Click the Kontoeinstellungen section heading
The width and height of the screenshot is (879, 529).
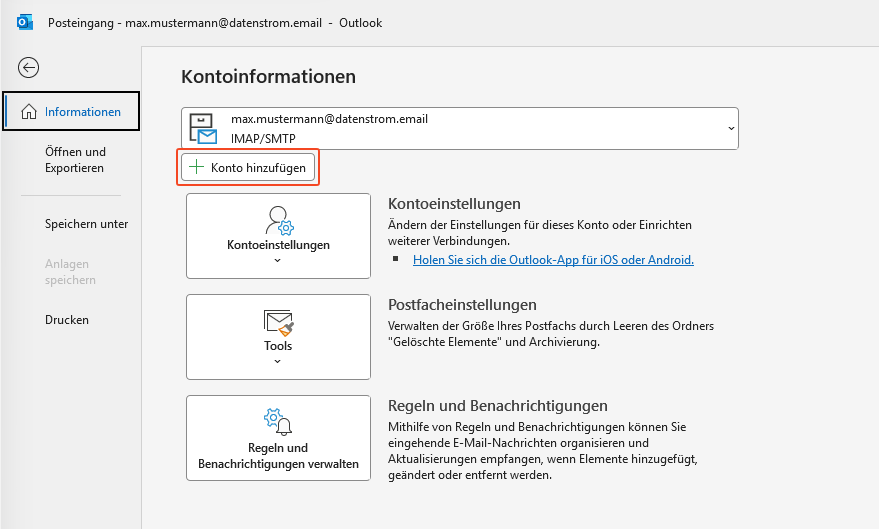tap(454, 203)
